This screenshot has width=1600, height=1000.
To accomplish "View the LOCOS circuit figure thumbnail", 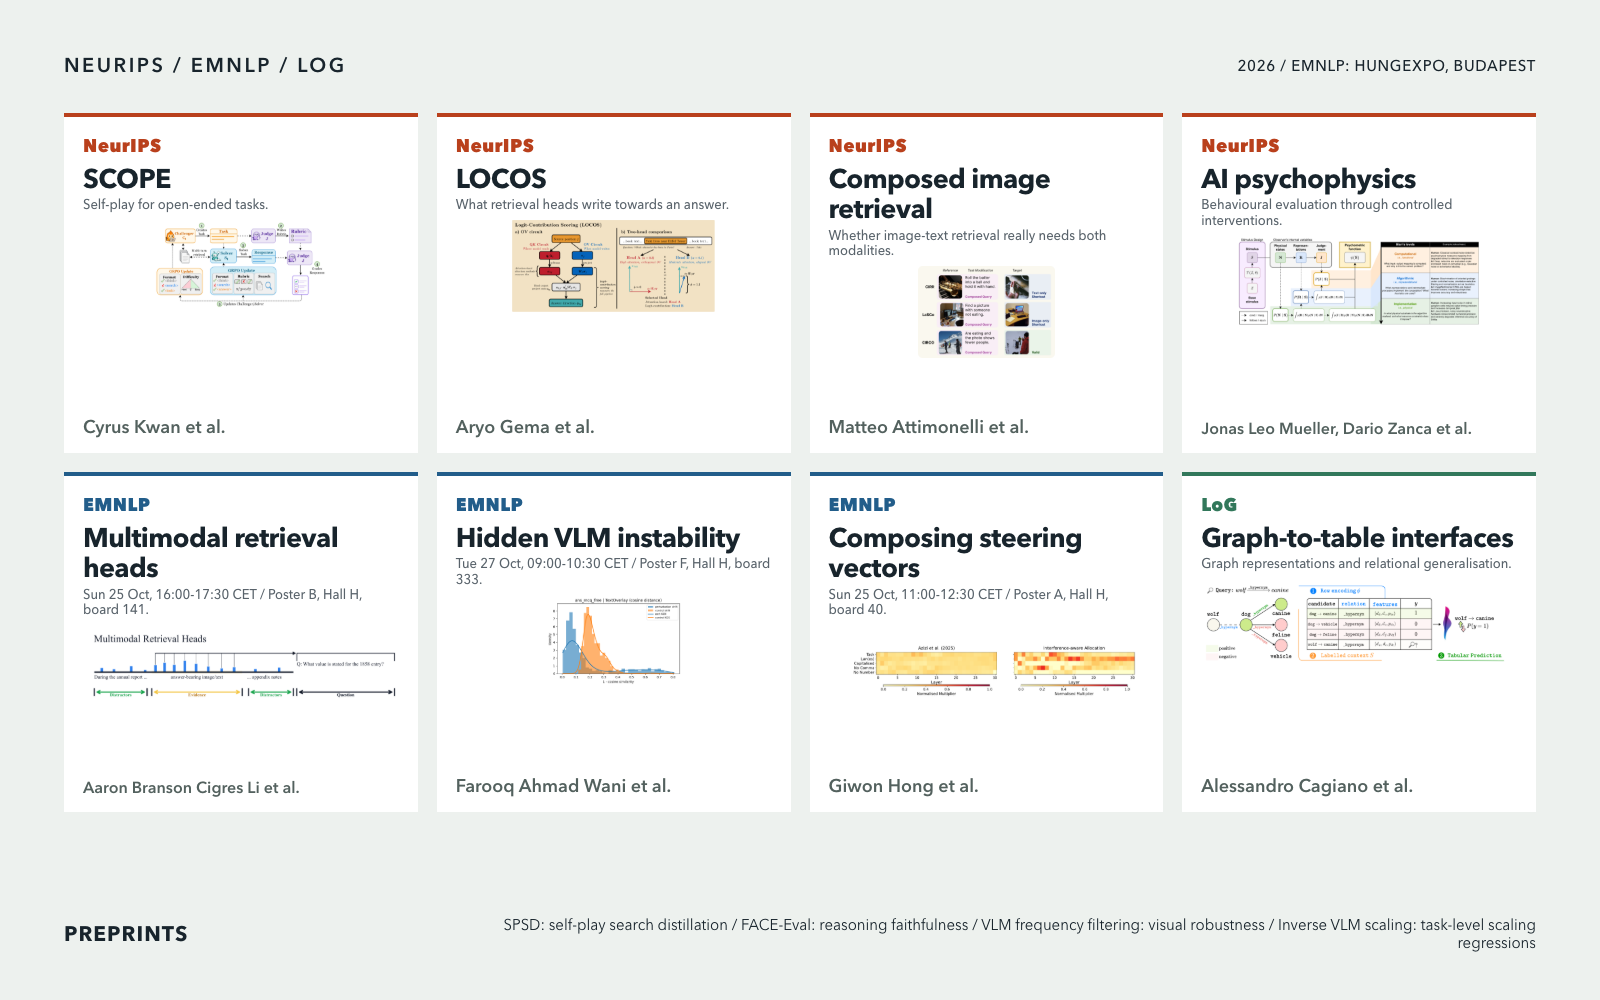I will 613,266.
